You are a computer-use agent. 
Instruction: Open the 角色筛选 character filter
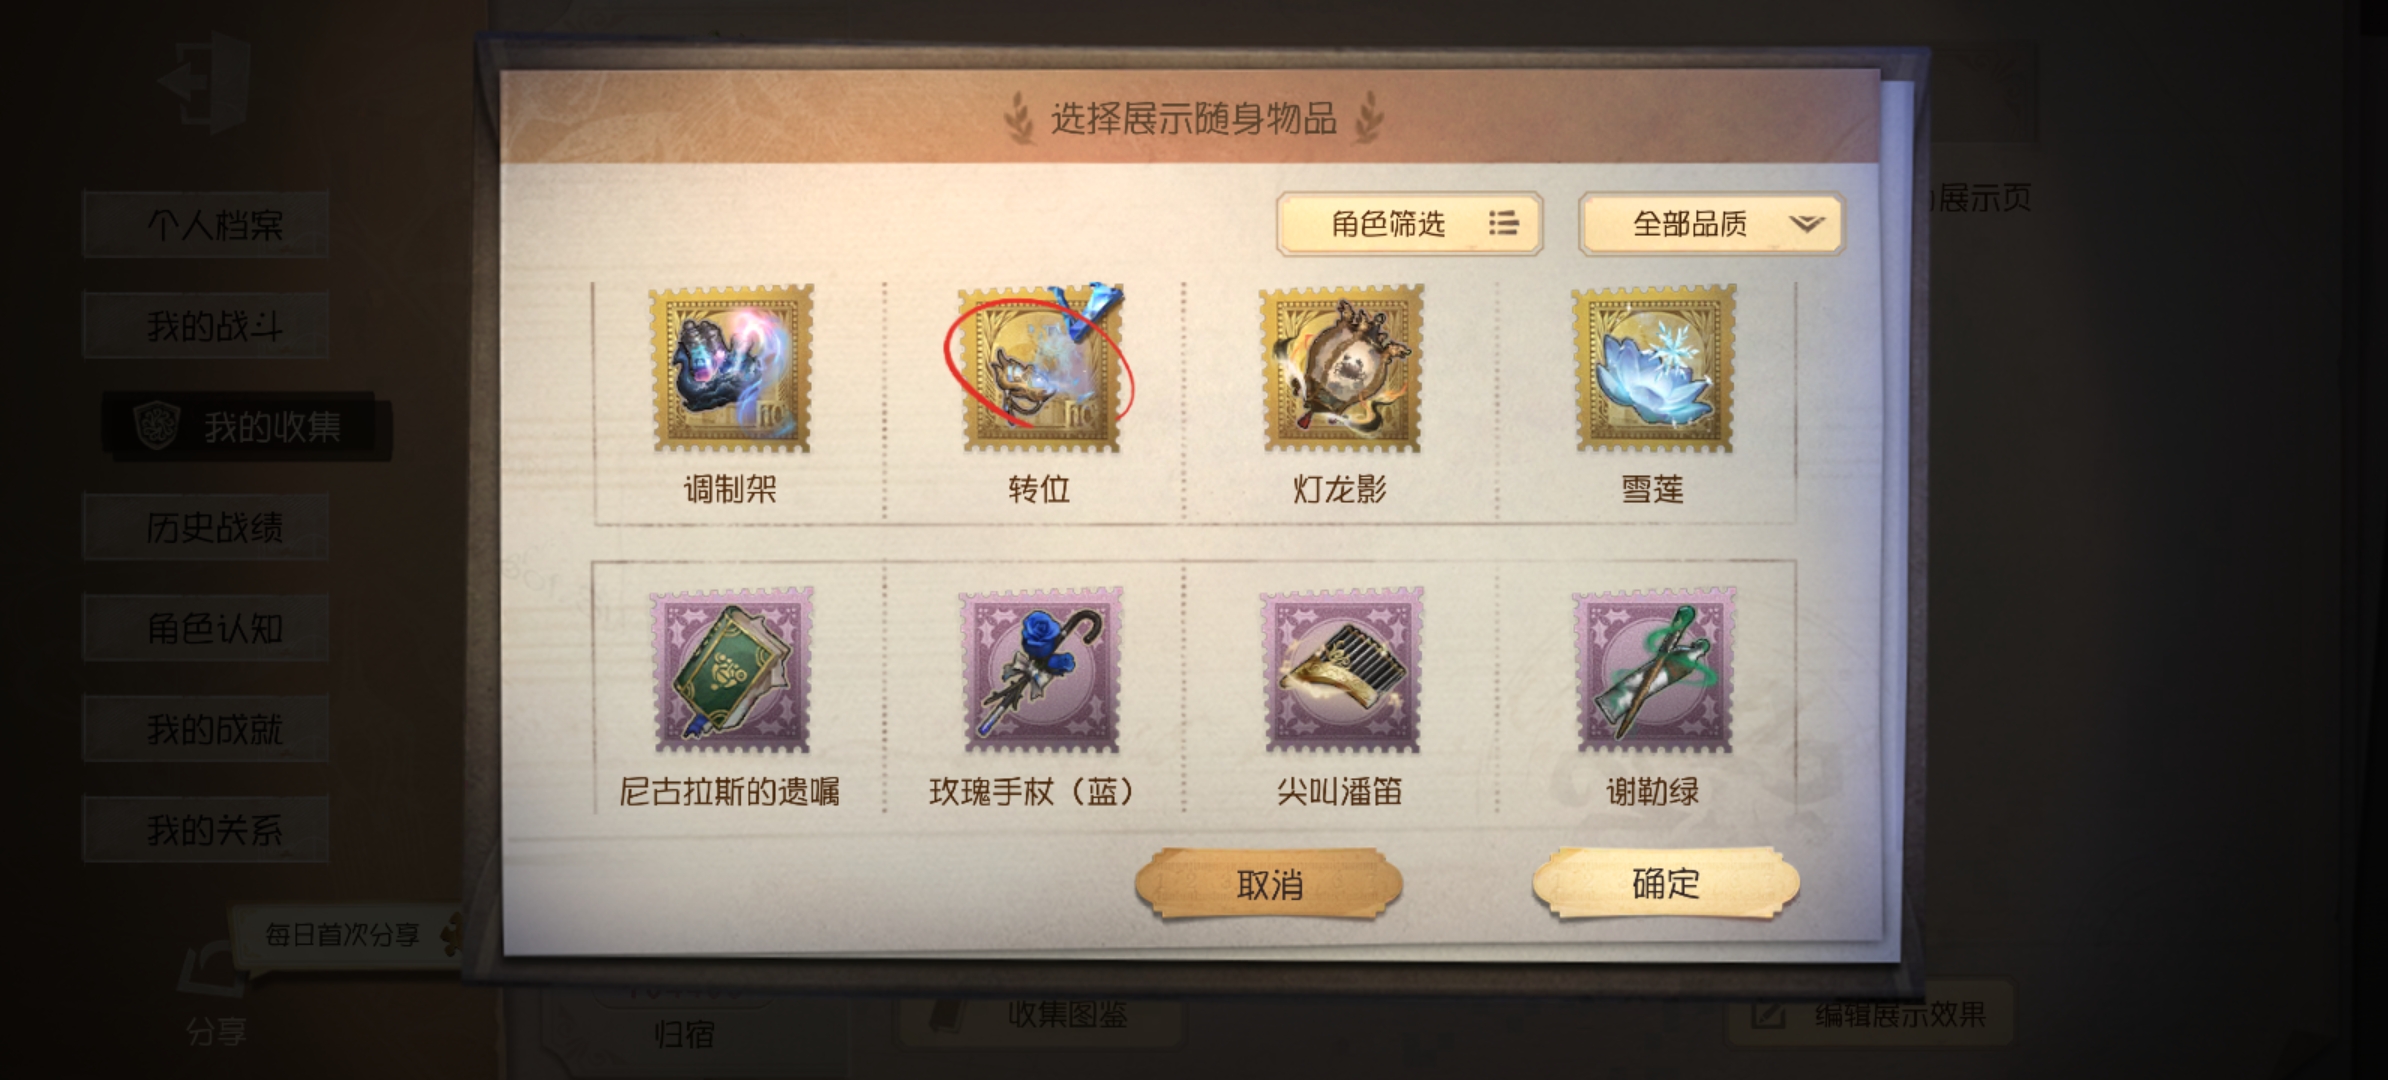pos(1409,223)
